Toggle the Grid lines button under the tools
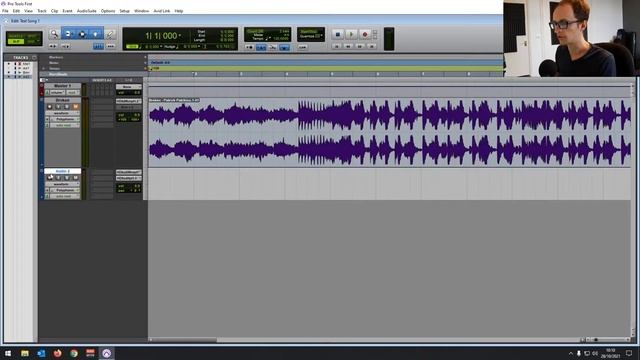This screenshot has width=640, height=360. tap(98, 47)
